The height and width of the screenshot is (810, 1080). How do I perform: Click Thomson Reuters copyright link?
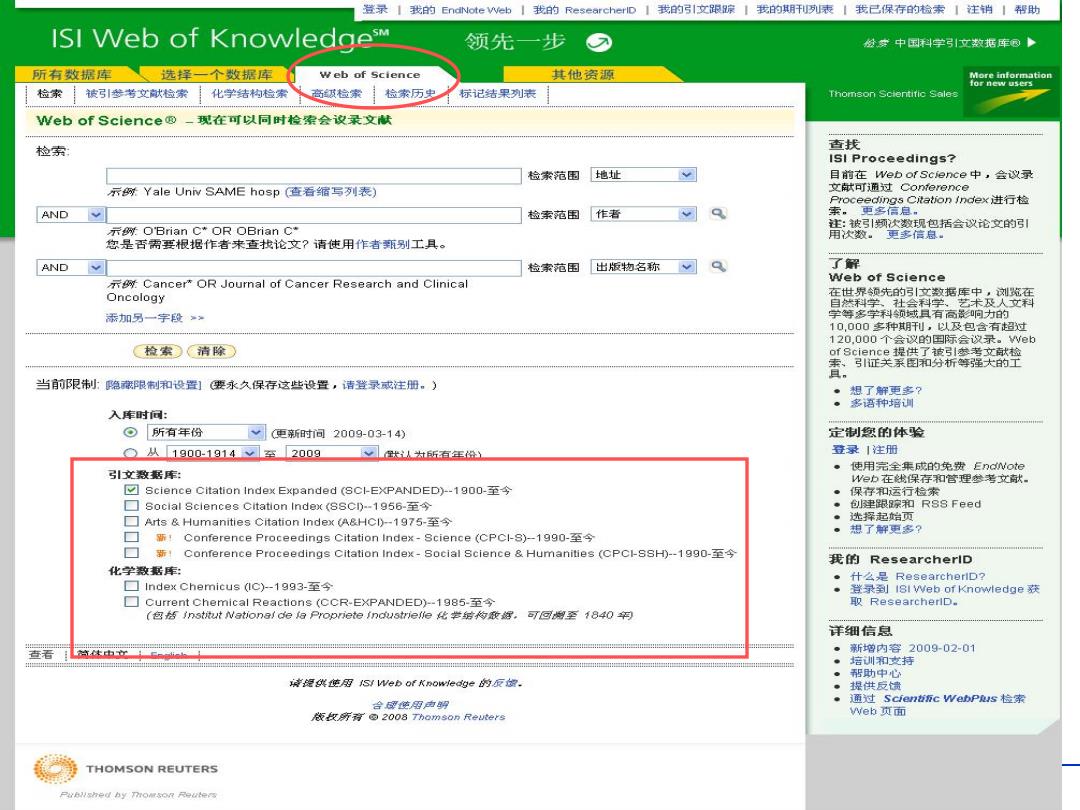[x=458, y=717]
